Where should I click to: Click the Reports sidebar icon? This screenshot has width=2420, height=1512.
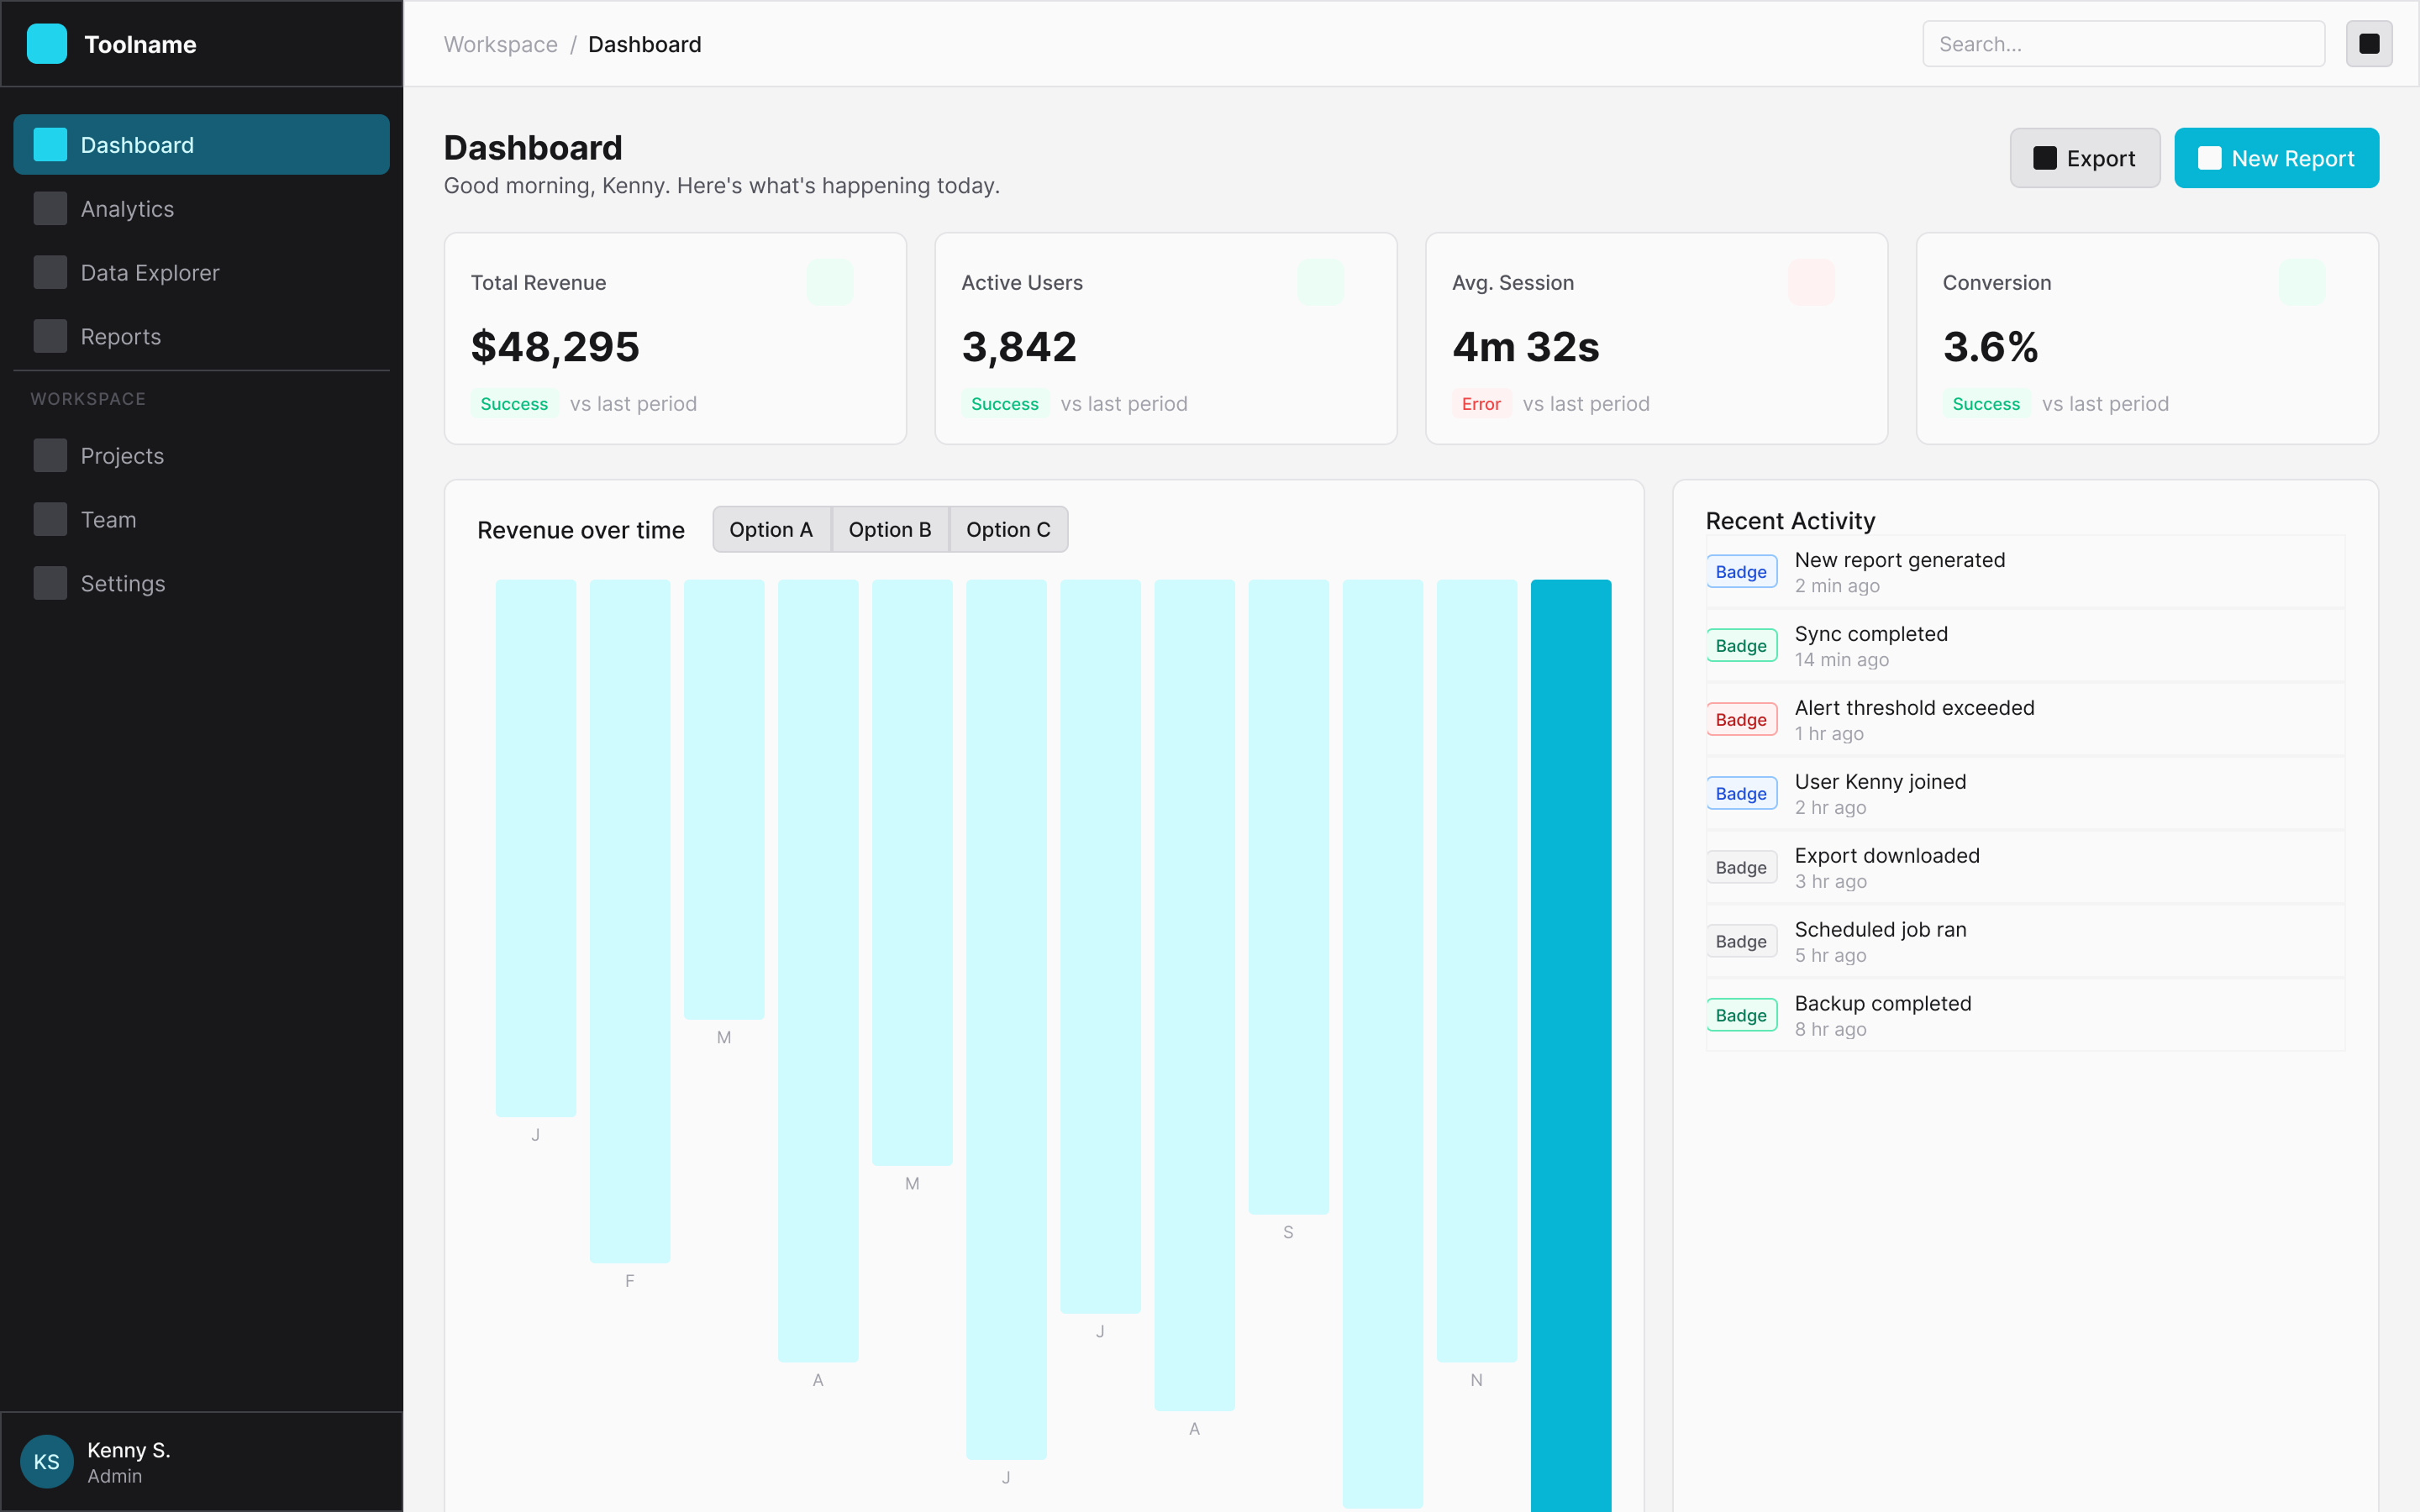(50, 337)
